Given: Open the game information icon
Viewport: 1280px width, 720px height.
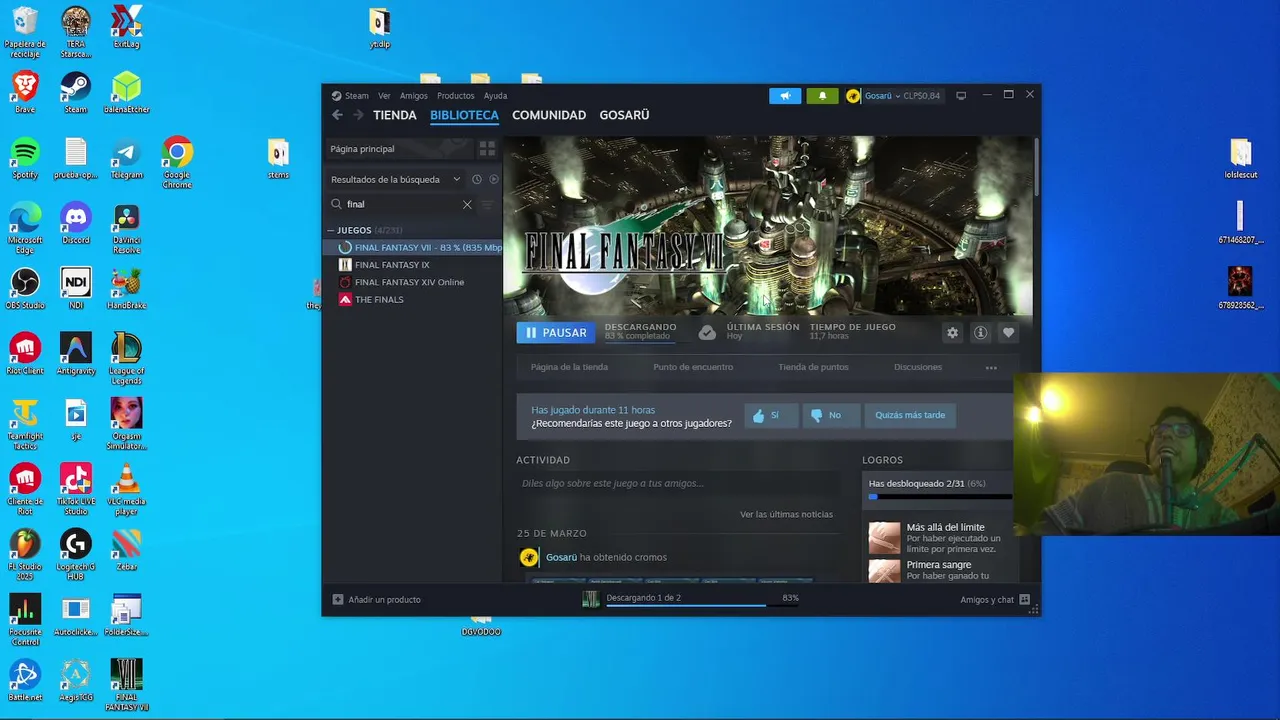Looking at the screenshot, I should (x=980, y=333).
